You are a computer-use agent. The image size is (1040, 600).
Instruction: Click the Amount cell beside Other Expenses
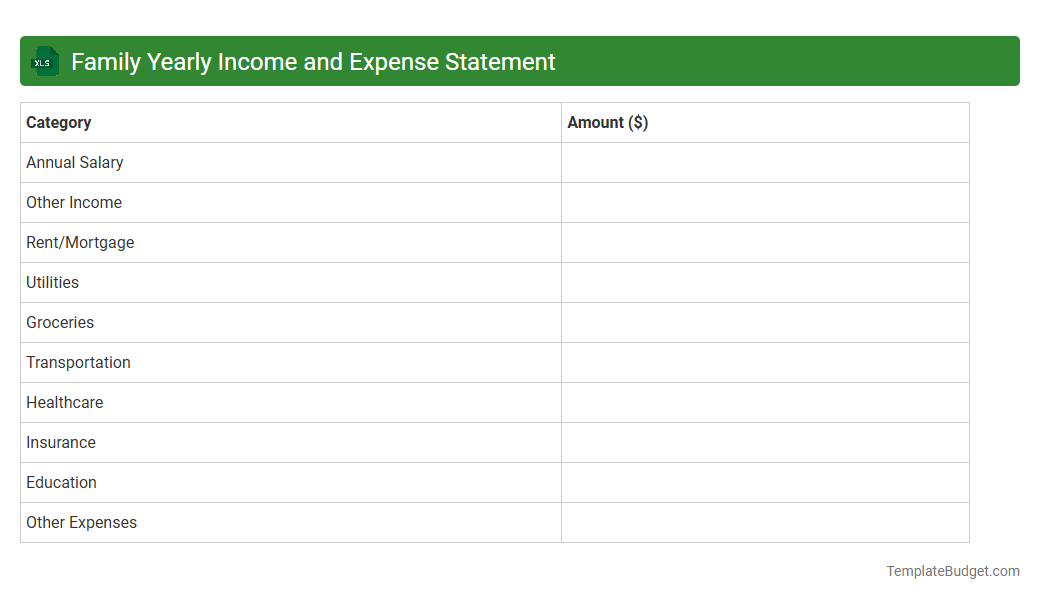click(x=765, y=522)
